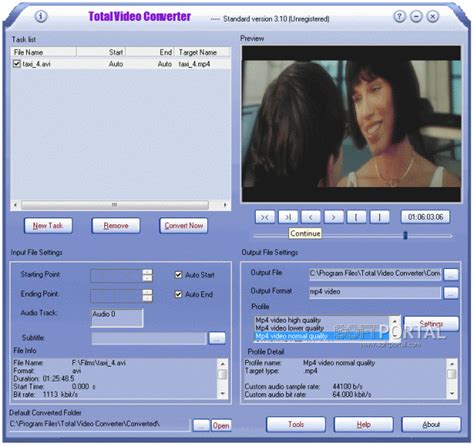Click the task list scroll left arrow

[15, 204]
